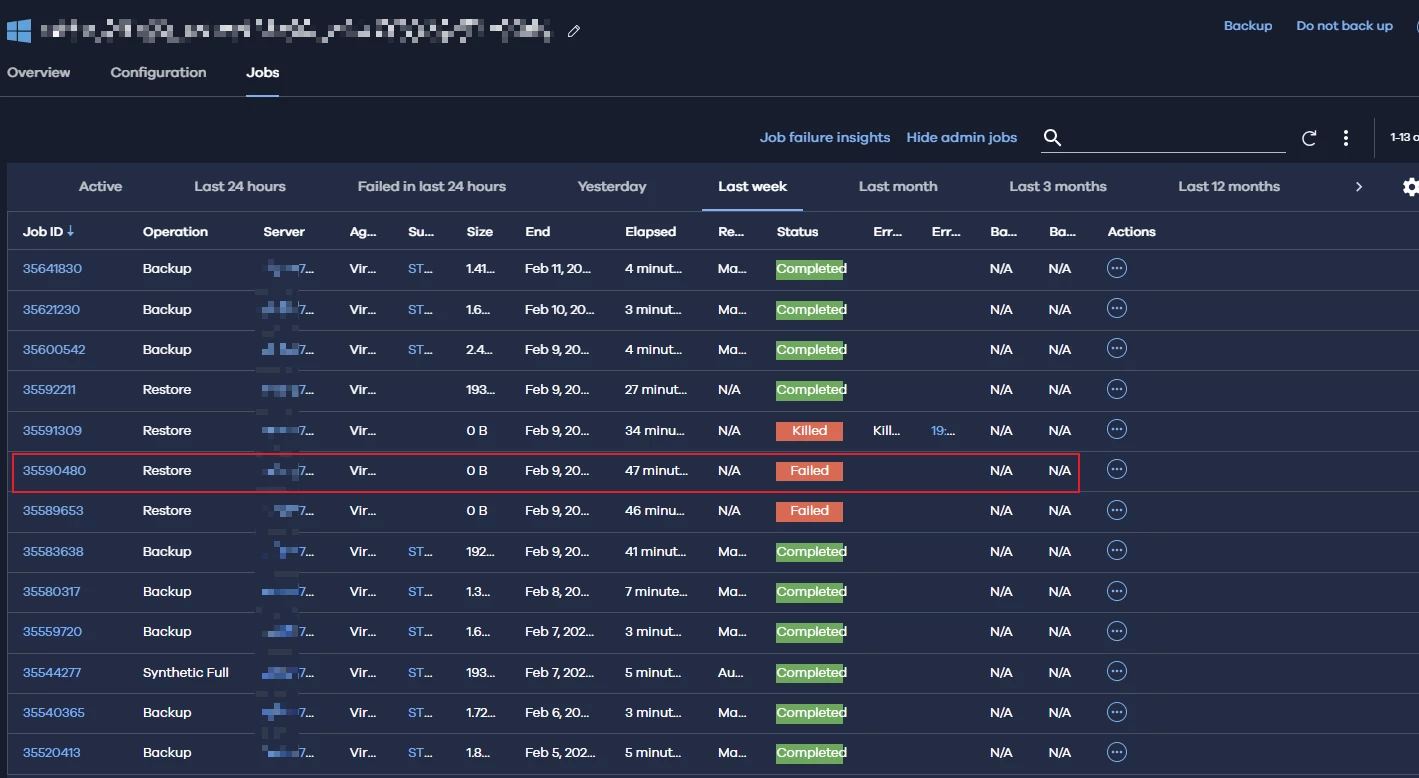The height and width of the screenshot is (778, 1419).
Task: Open actions menu for job 35600542
Action: pyautogui.click(x=1117, y=349)
